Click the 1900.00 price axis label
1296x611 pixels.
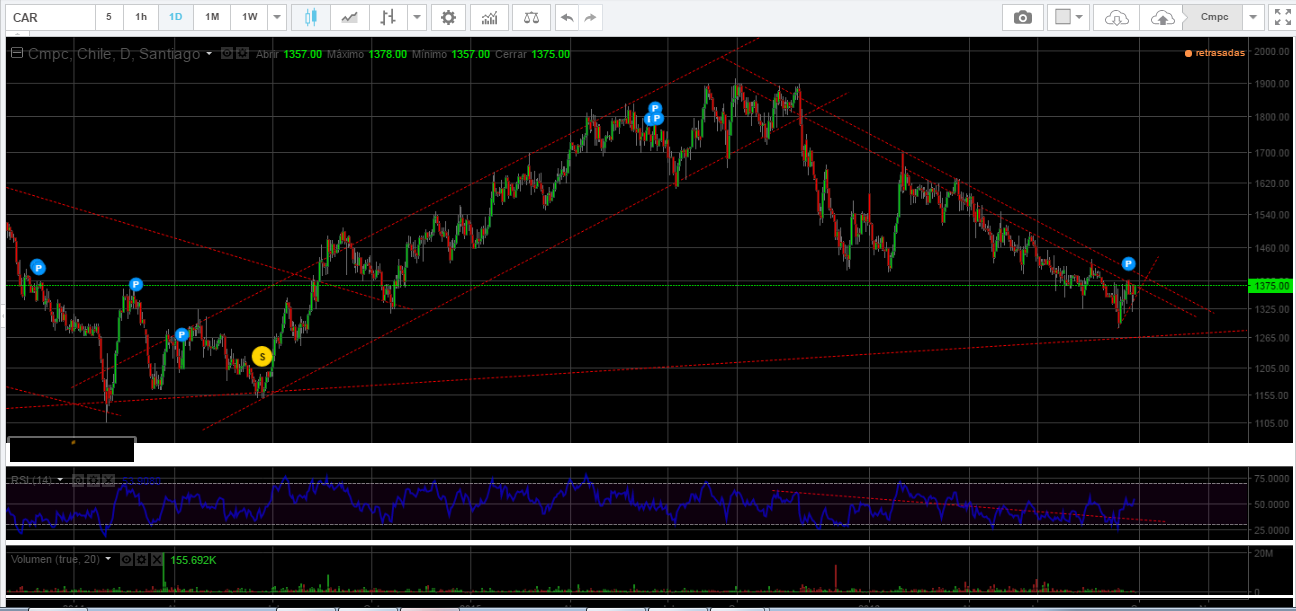point(1272,83)
